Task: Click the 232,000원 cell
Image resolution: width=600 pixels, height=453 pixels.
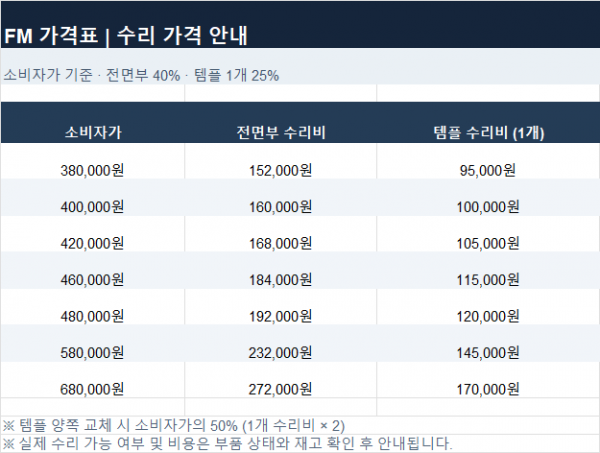Action: 280,343
